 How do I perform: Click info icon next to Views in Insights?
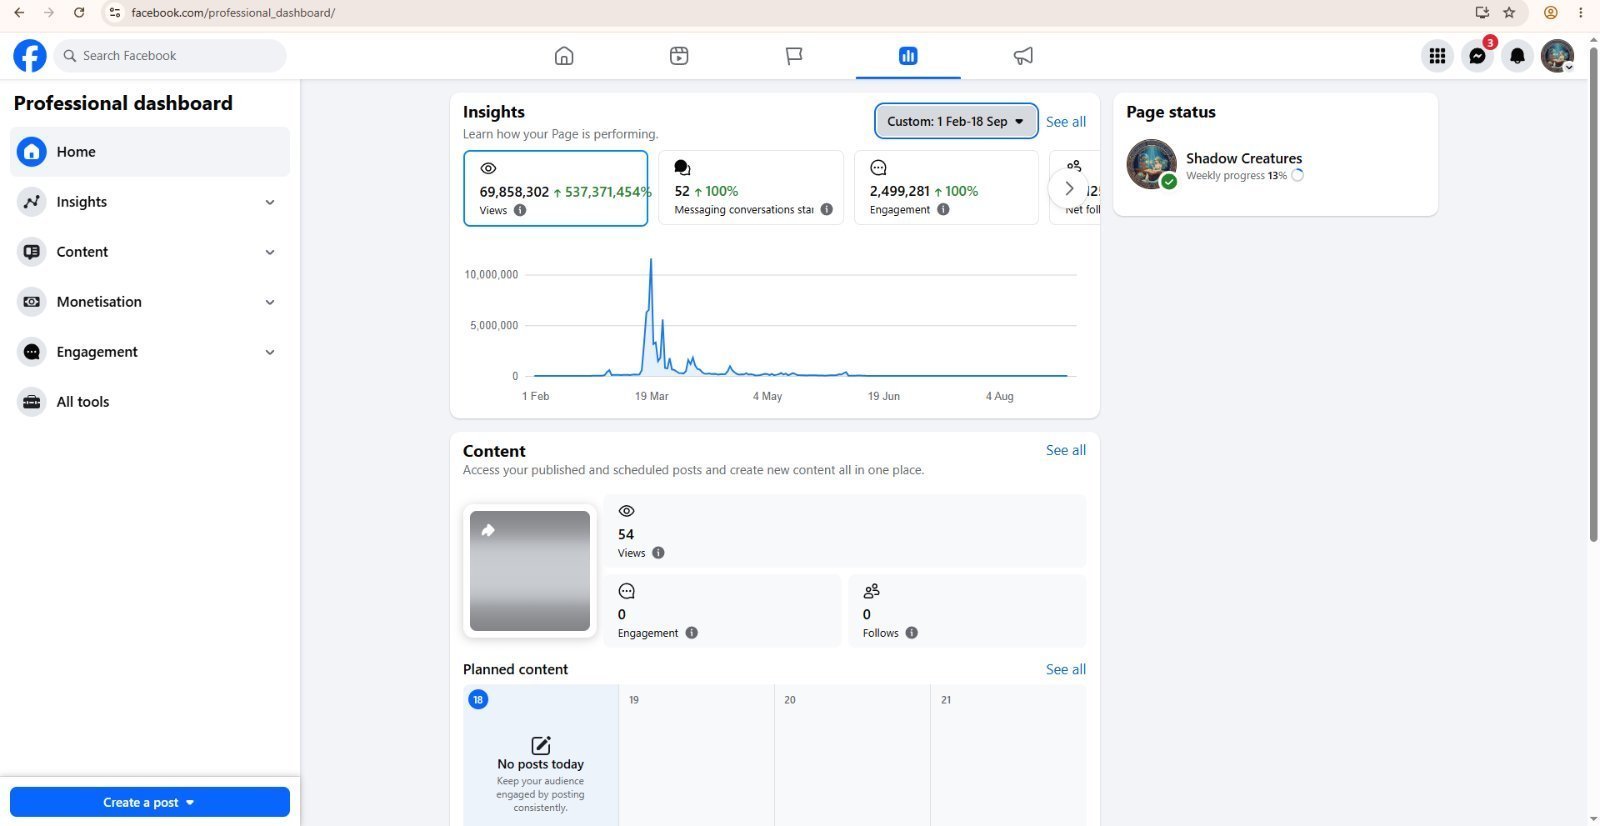tap(520, 210)
